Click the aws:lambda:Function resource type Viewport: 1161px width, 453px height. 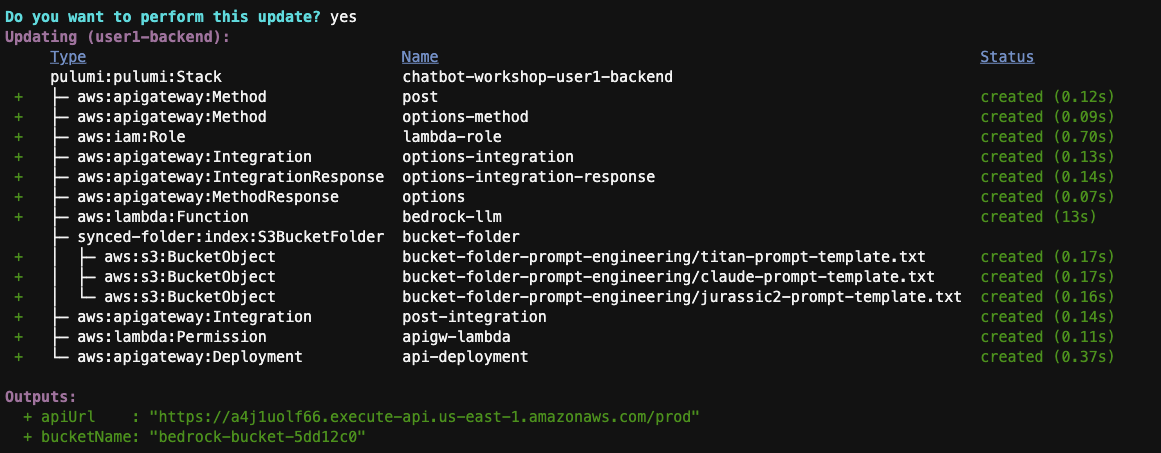(162, 217)
